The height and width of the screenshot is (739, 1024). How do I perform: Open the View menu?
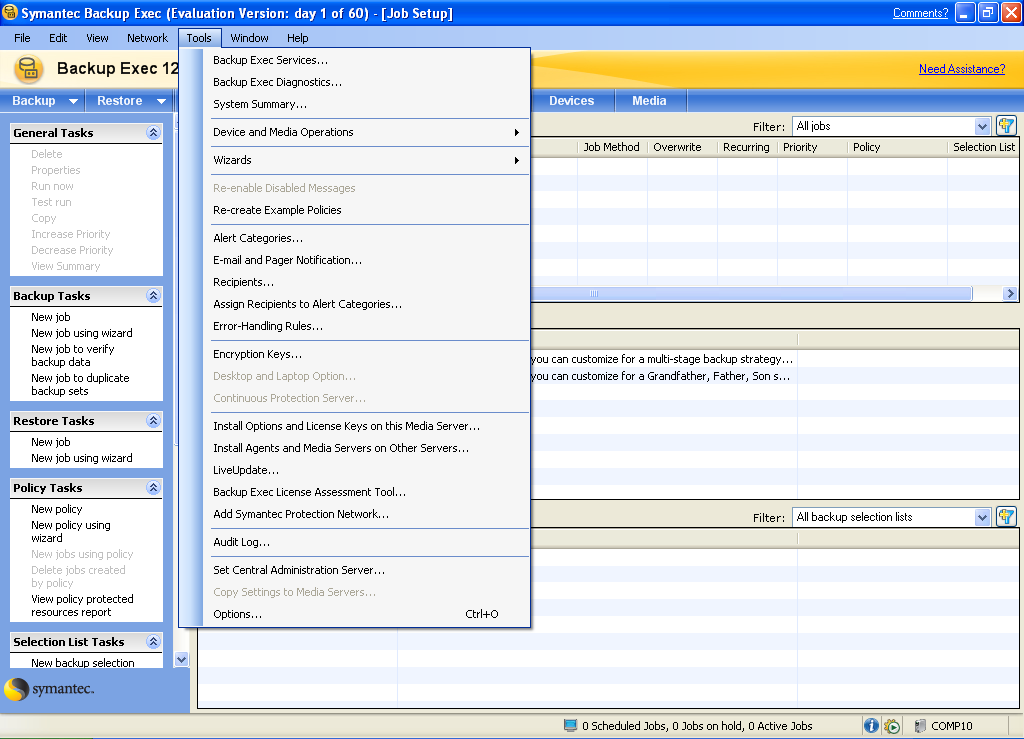tap(97, 38)
